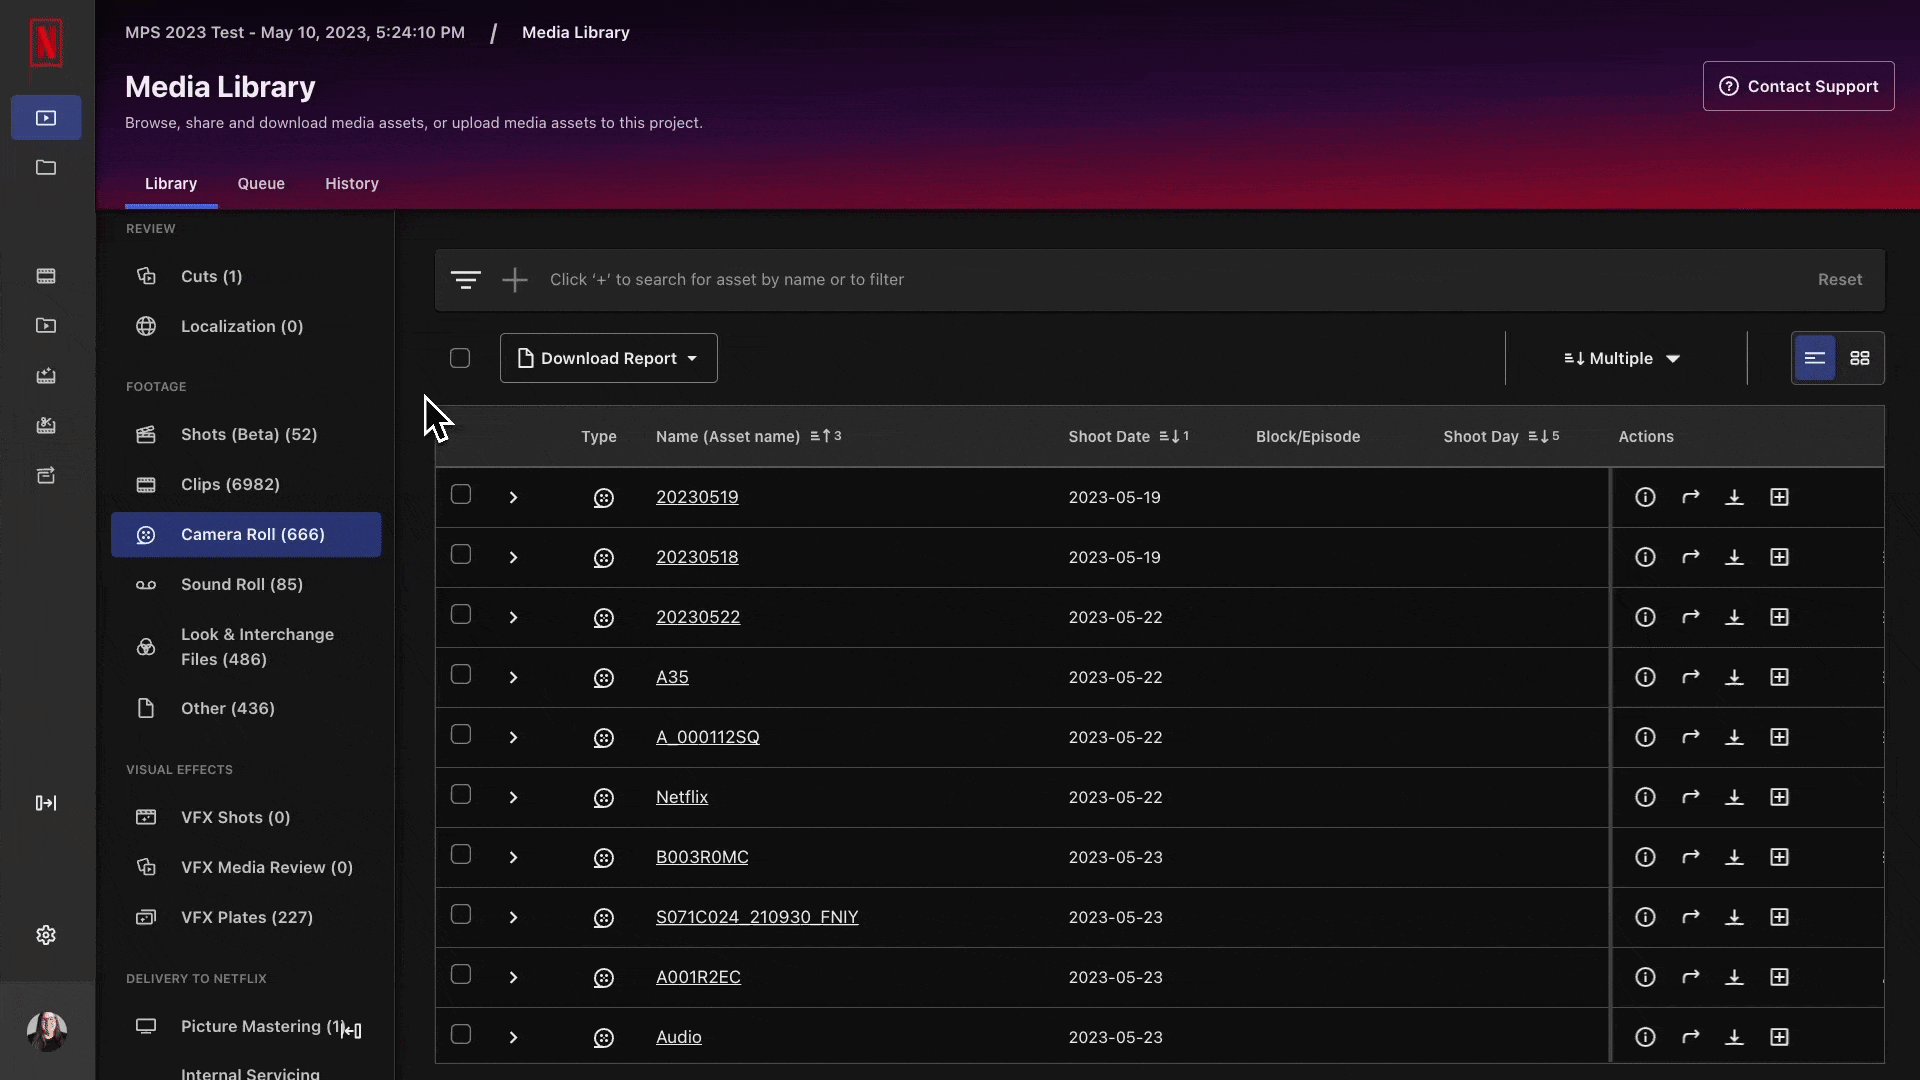
Task: Sort by Shoot Day sort icon
Action: tap(1543, 436)
